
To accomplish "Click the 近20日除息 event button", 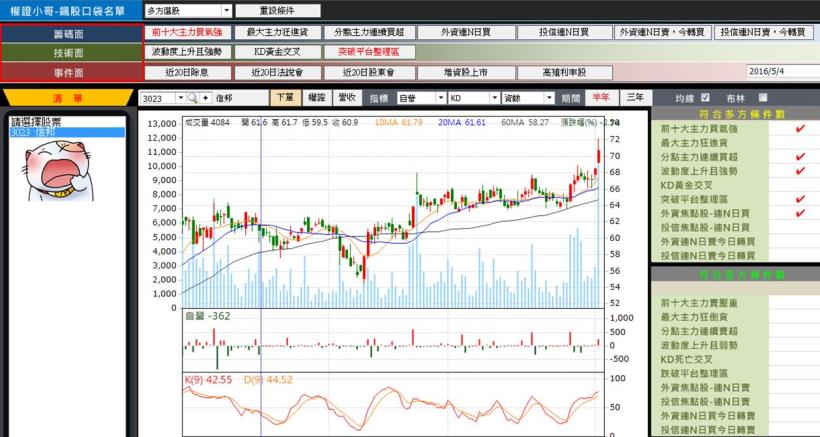I will [x=187, y=73].
